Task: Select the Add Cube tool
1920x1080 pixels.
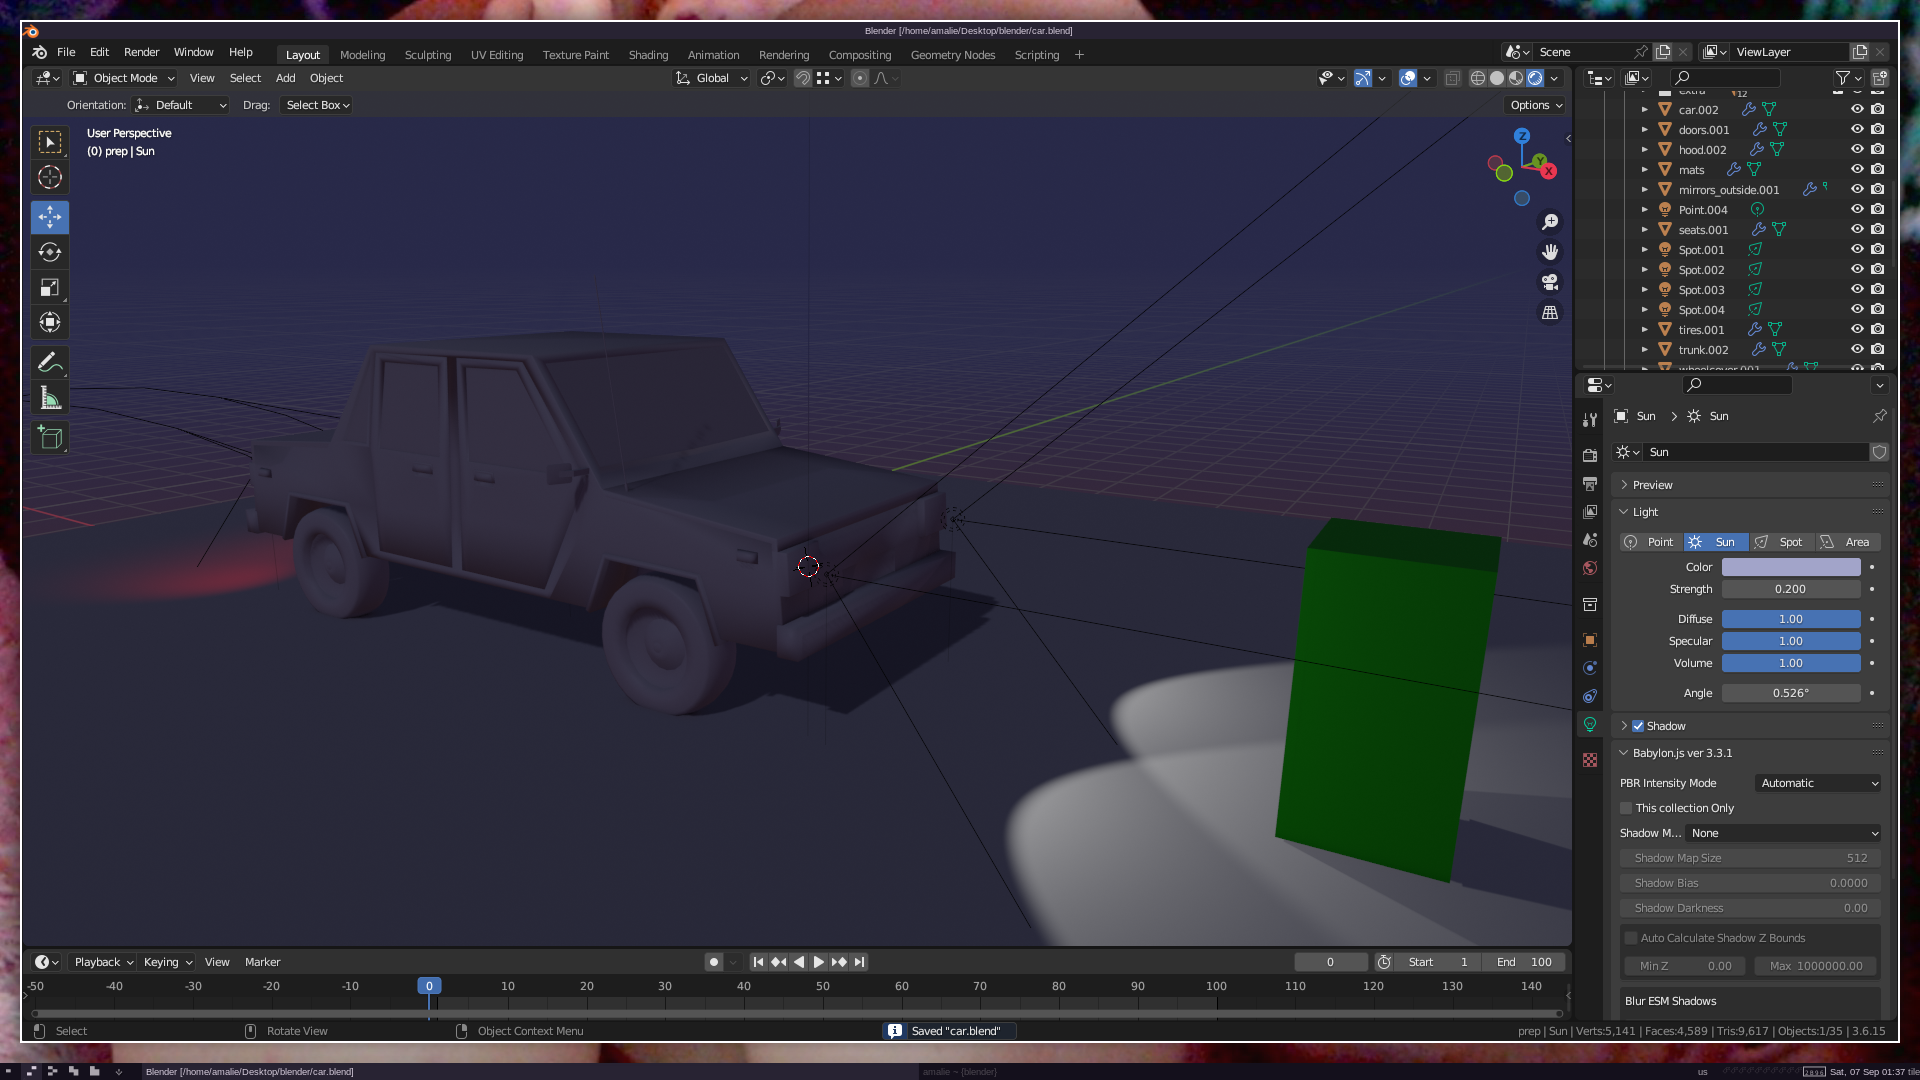Action: pyautogui.click(x=50, y=438)
